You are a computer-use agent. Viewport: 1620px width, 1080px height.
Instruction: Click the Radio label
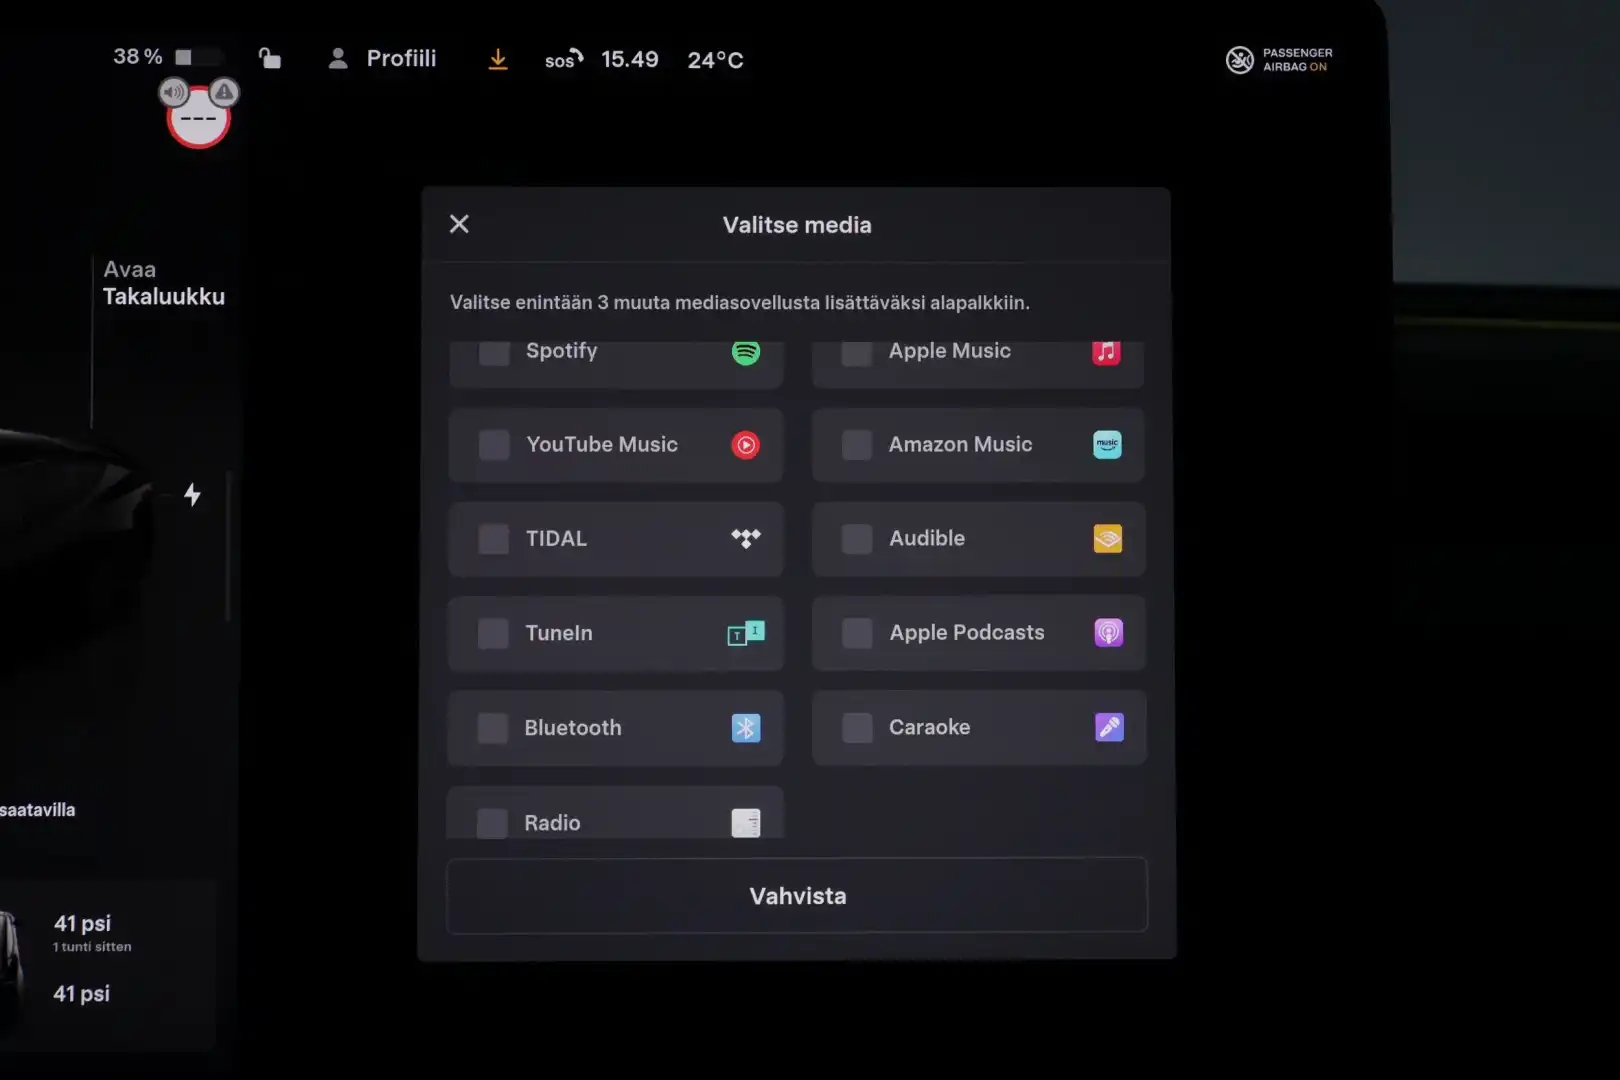pos(552,822)
